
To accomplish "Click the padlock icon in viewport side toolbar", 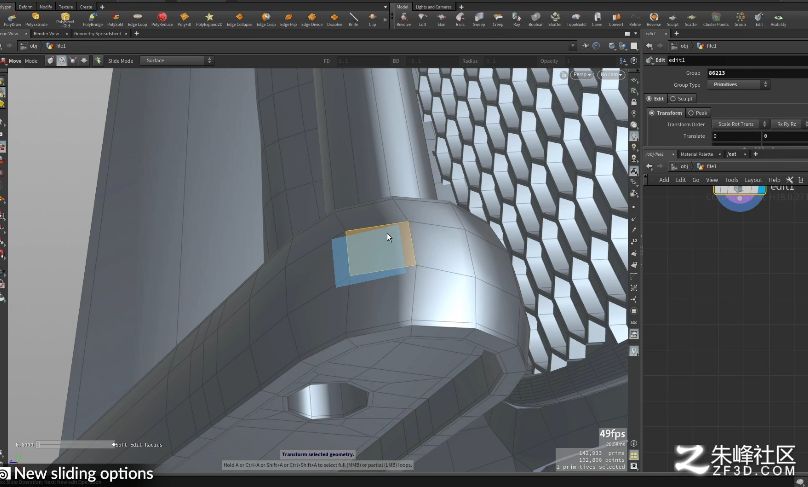I will click(633, 102).
